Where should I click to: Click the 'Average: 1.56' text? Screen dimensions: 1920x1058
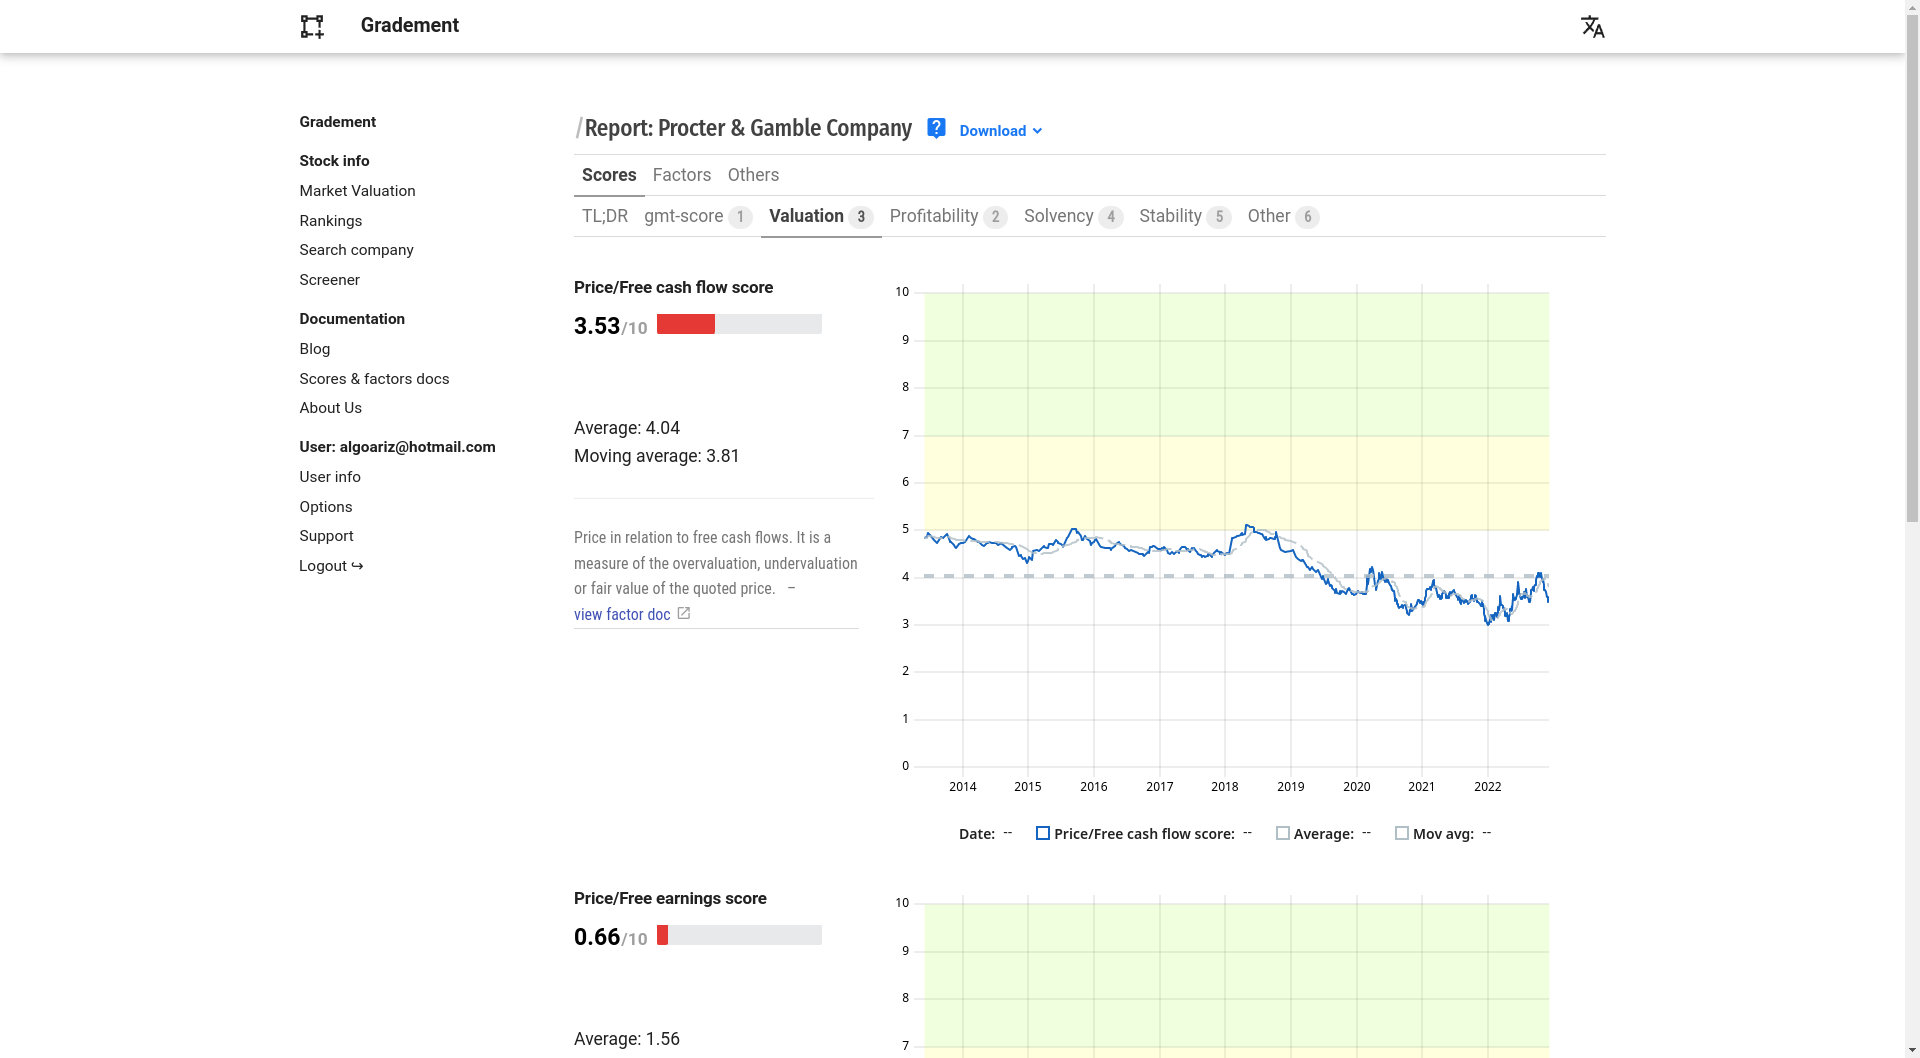click(x=627, y=1039)
